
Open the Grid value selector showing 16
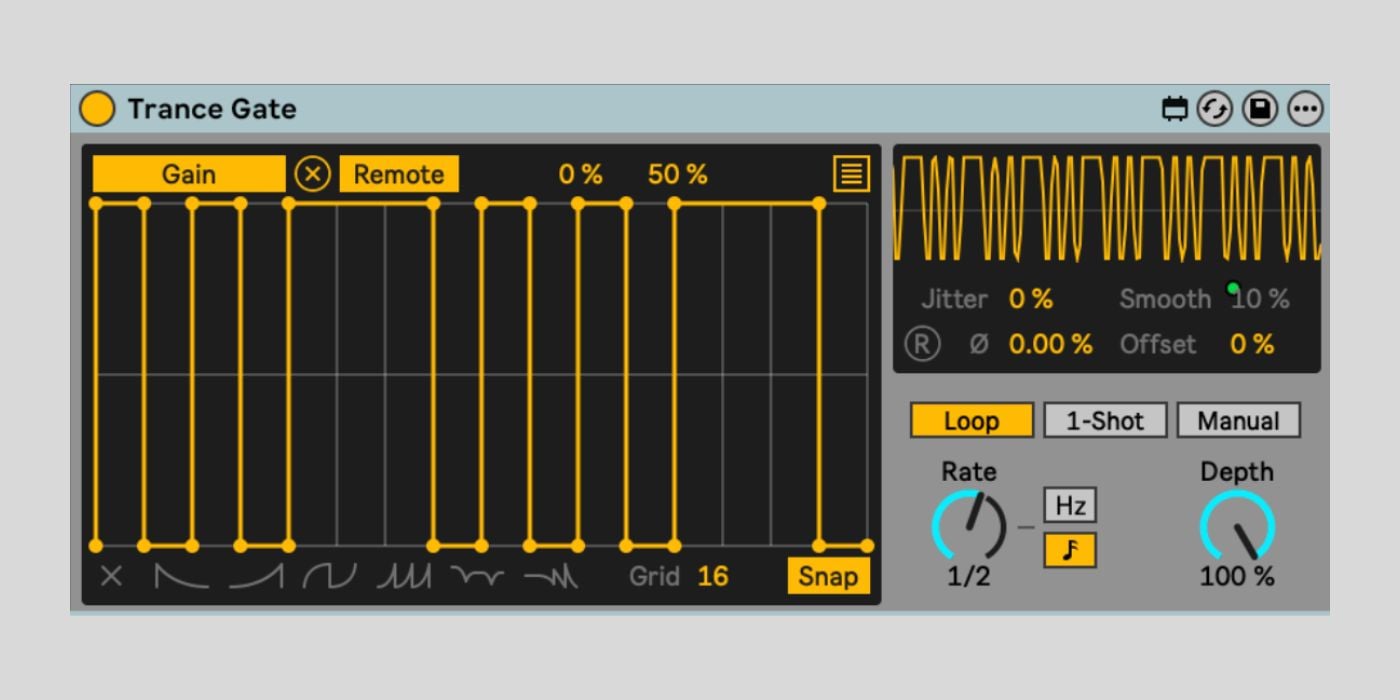coord(713,576)
